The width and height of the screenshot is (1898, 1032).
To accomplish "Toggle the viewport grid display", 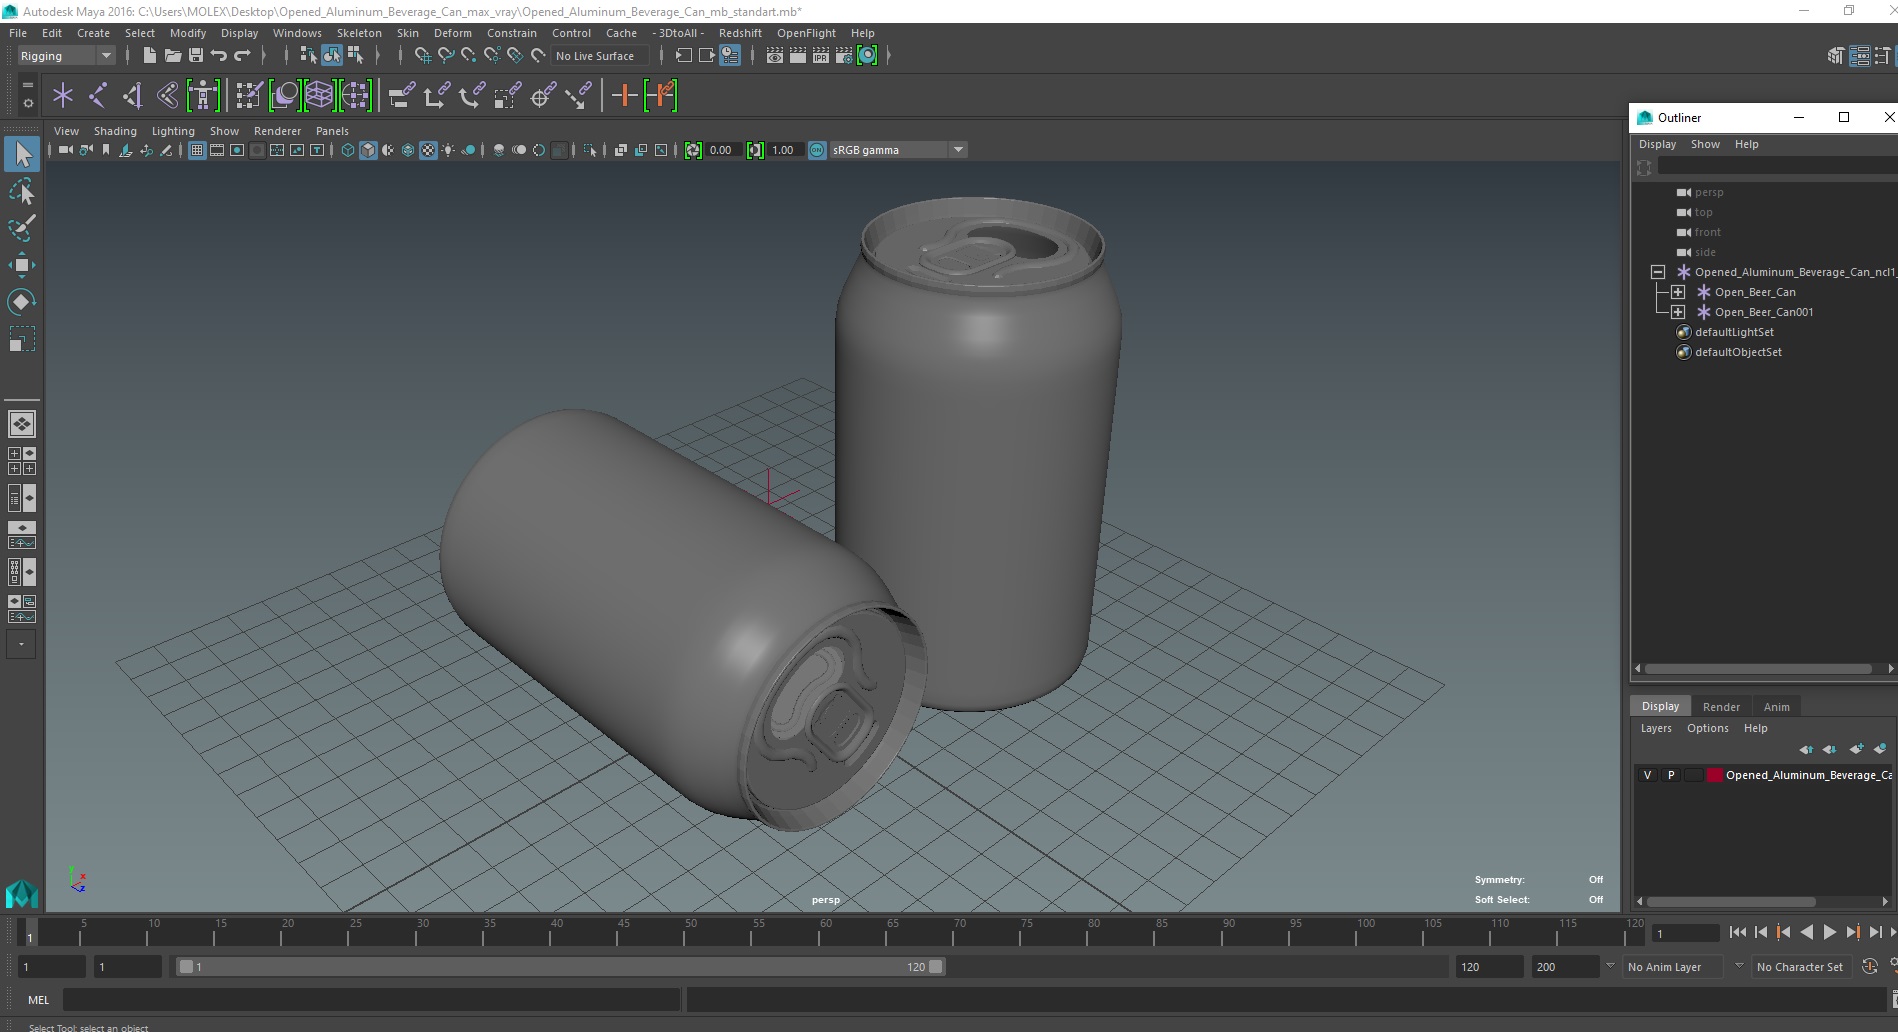I will coord(197,150).
